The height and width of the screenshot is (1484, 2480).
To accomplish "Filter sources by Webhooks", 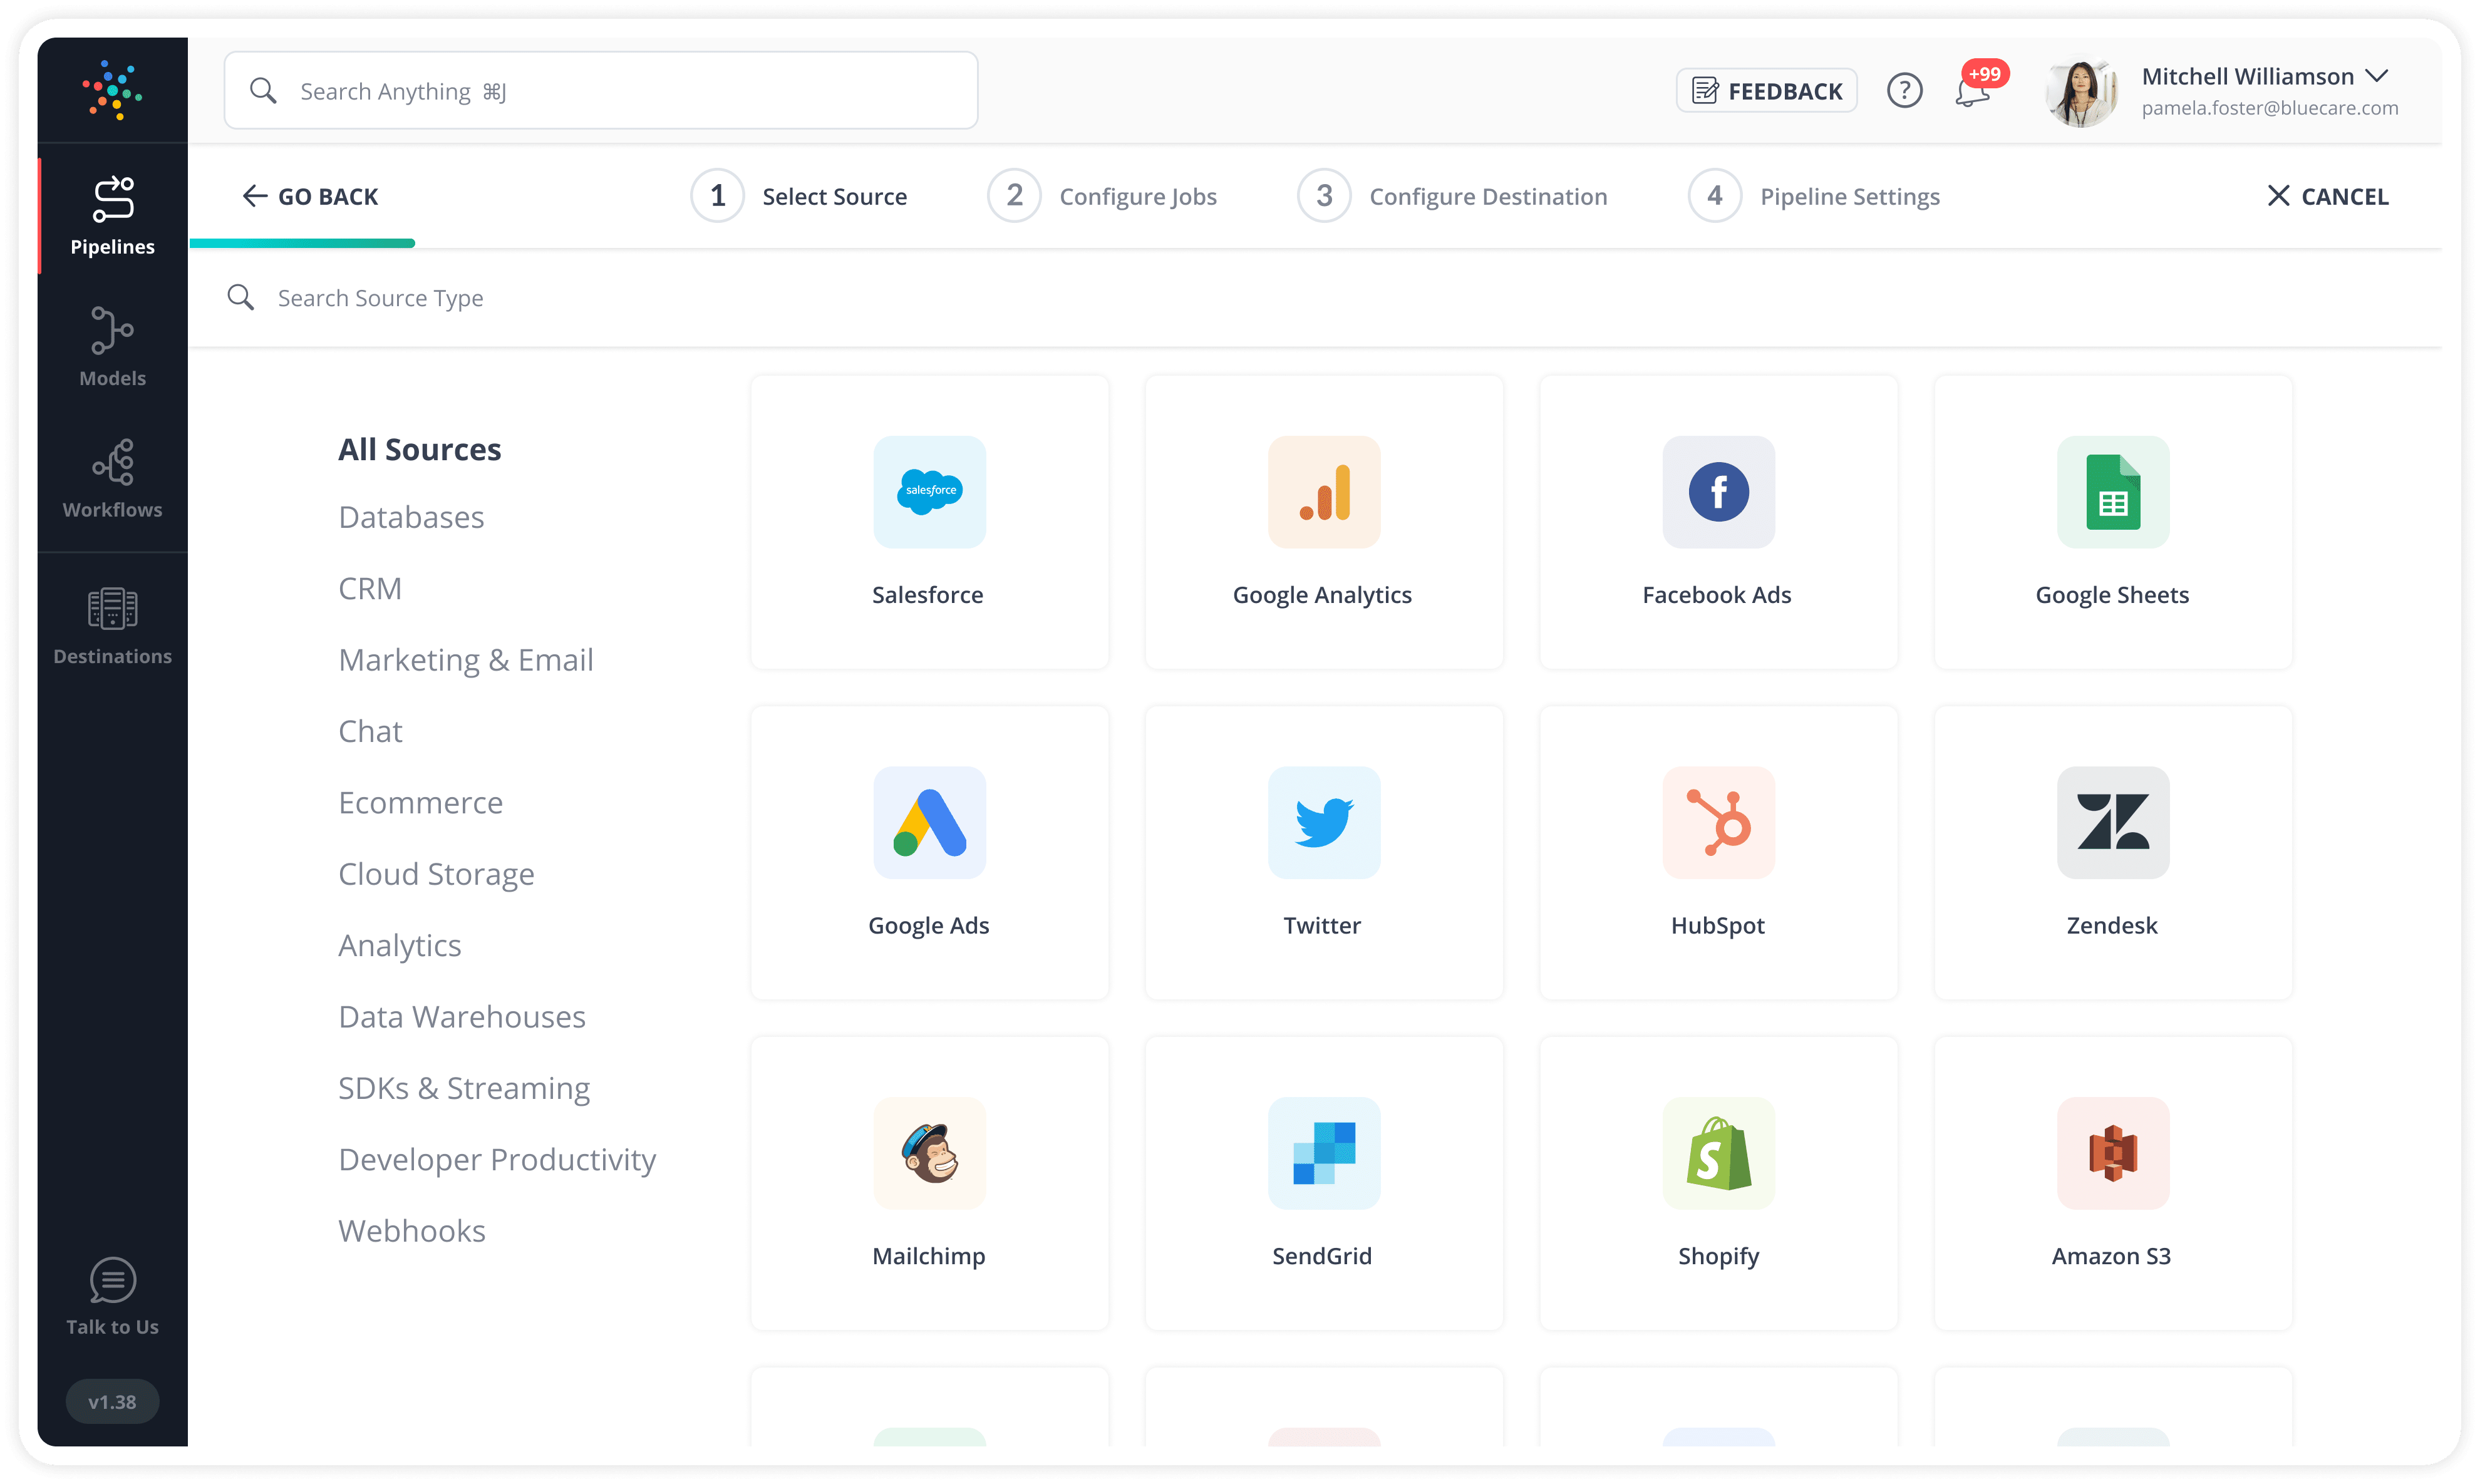I will point(412,1231).
